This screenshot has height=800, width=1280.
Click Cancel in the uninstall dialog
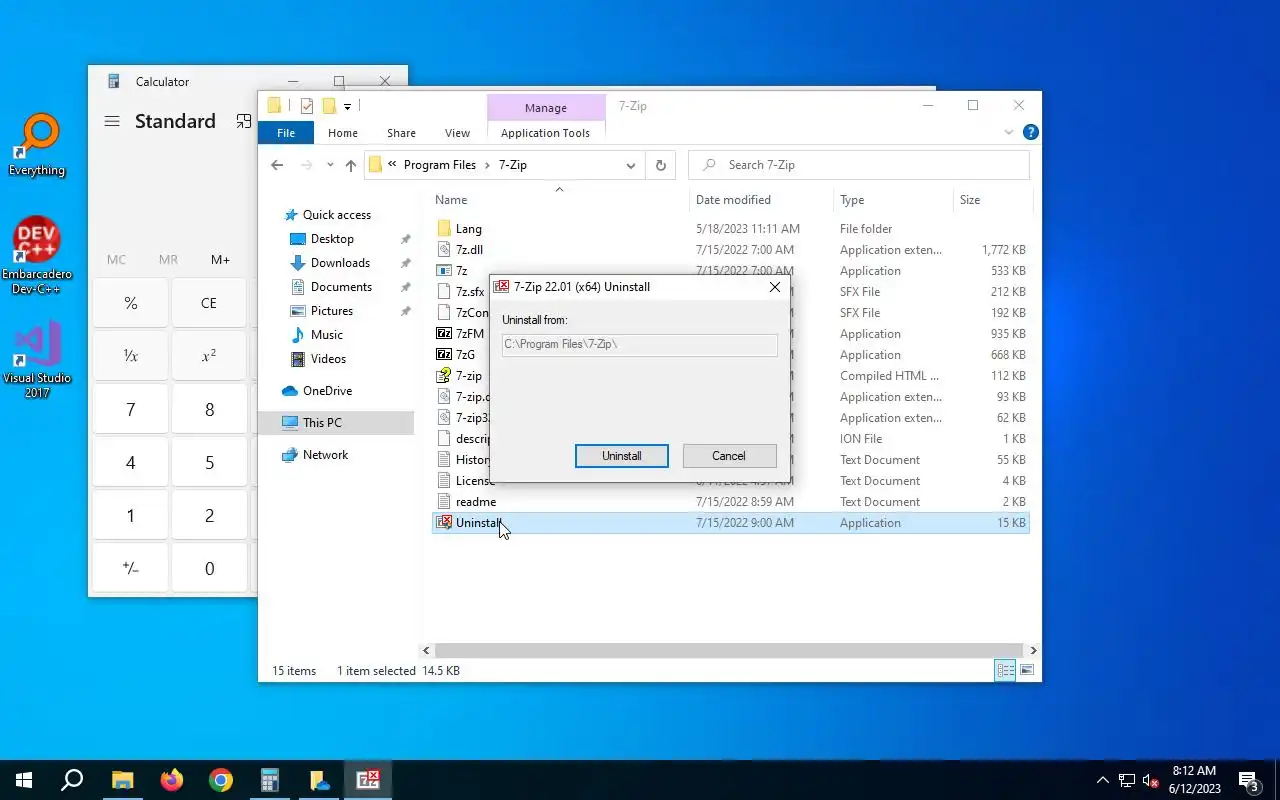[729, 456]
